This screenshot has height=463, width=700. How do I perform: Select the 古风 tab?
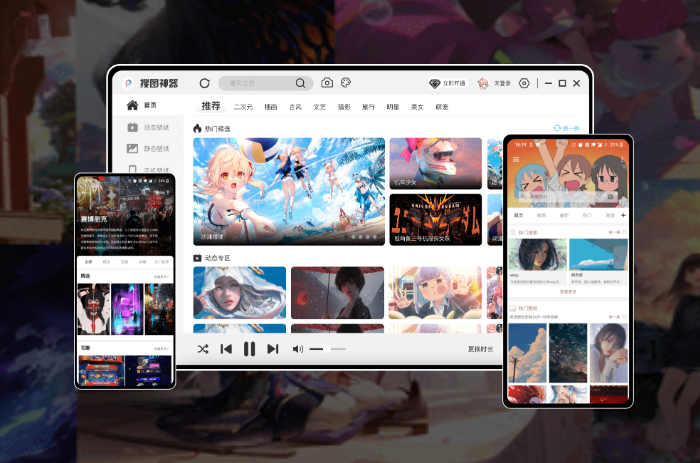295,107
